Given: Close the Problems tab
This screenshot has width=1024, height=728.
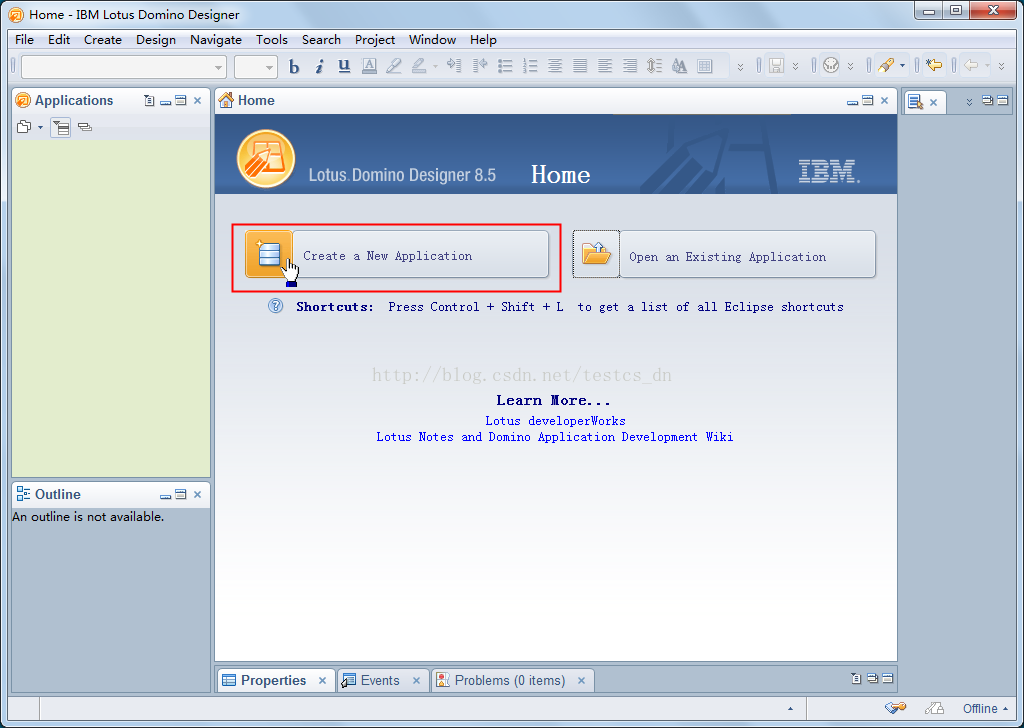Looking at the screenshot, I should tap(581, 680).
